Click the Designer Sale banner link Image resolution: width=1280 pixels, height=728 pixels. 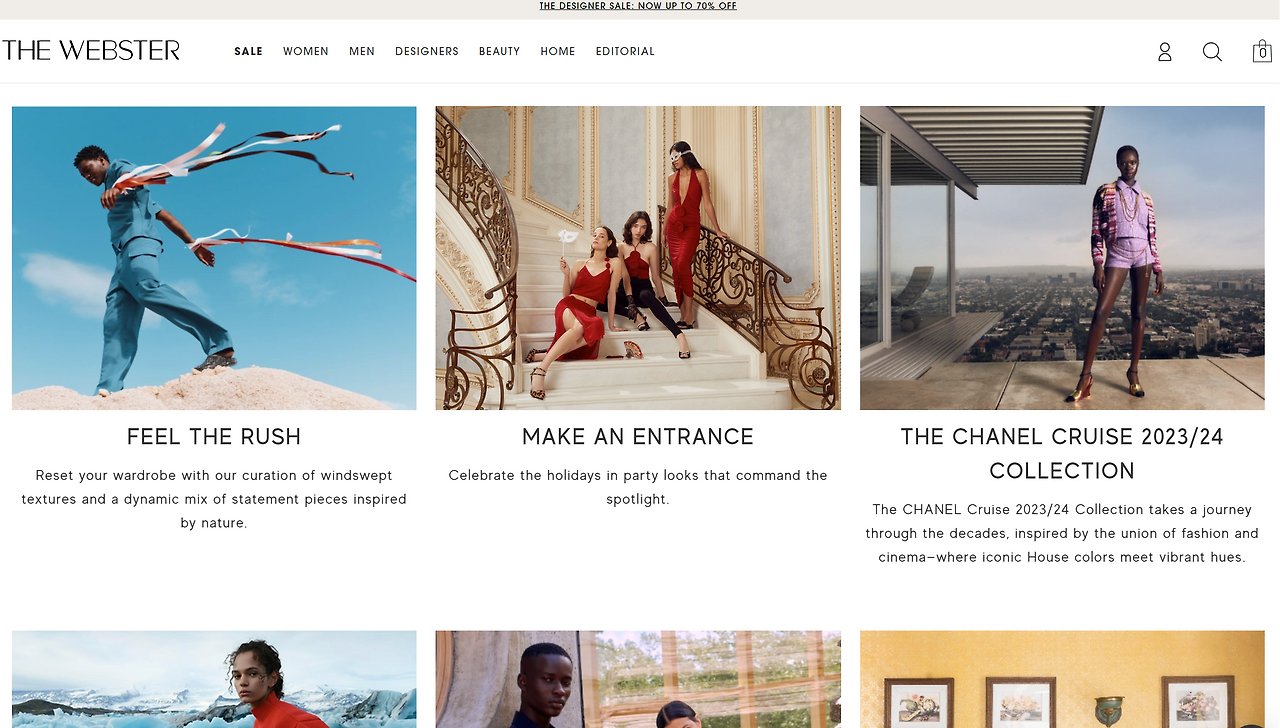[638, 6]
